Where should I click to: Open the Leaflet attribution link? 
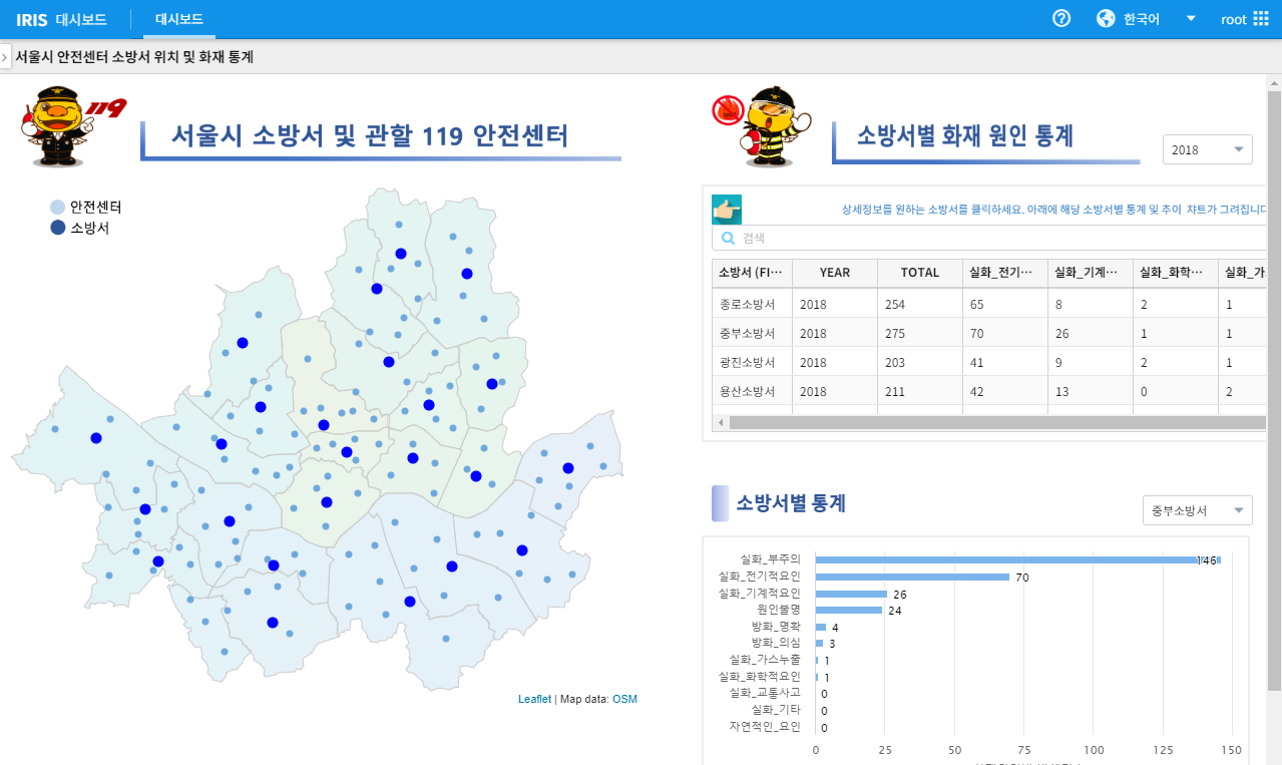point(534,699)
